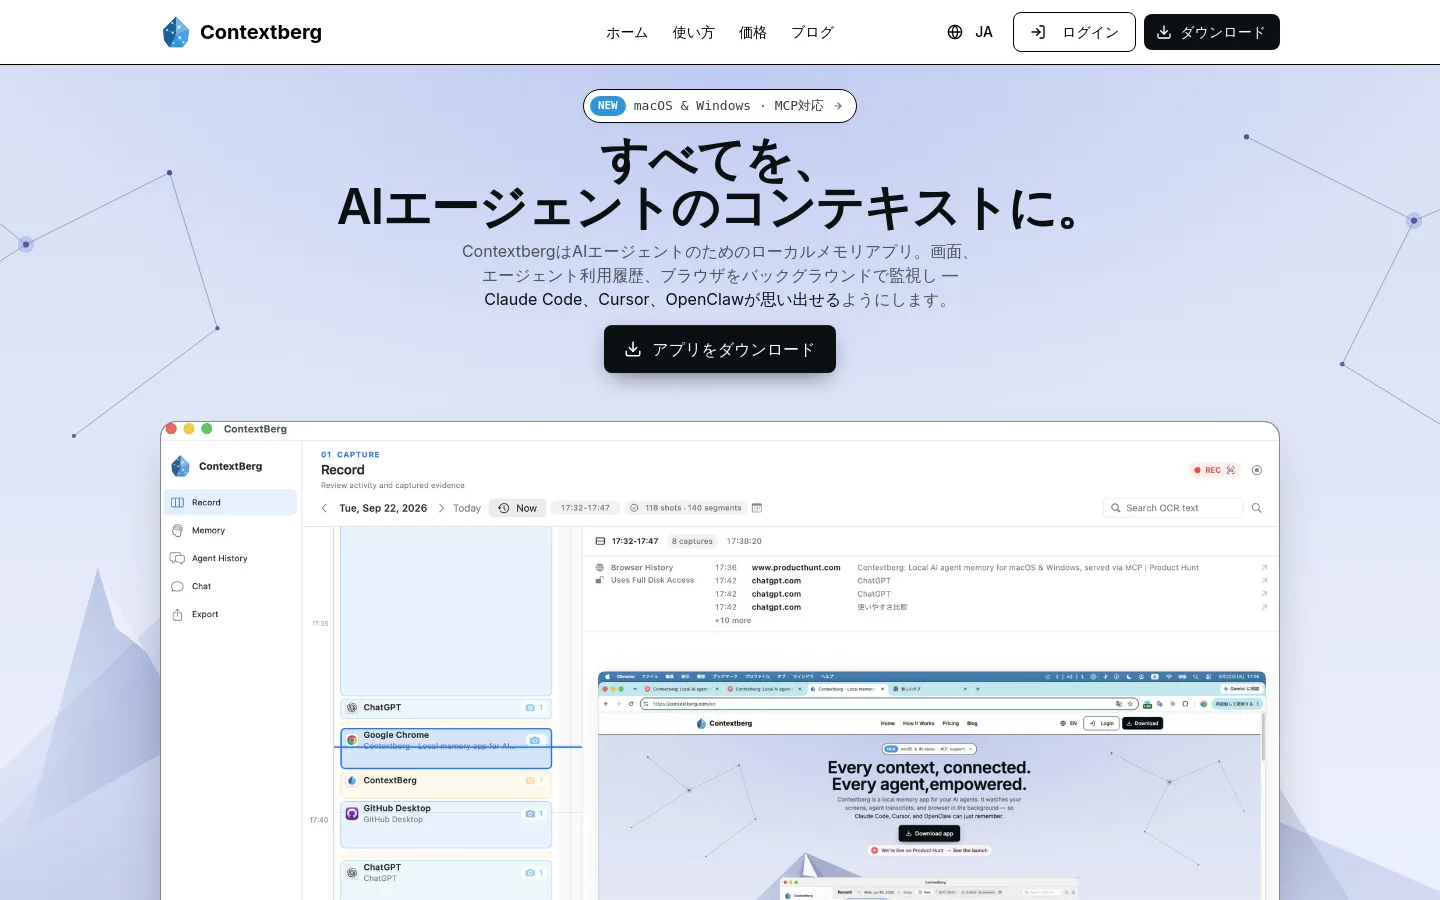Click the Now clock button
1440x900 pixels.
[518, 508]
